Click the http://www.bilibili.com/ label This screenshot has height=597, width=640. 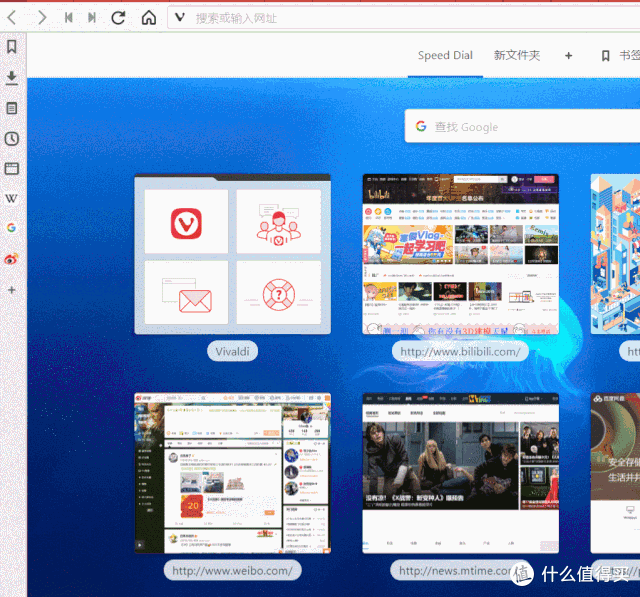coord(460,351)
